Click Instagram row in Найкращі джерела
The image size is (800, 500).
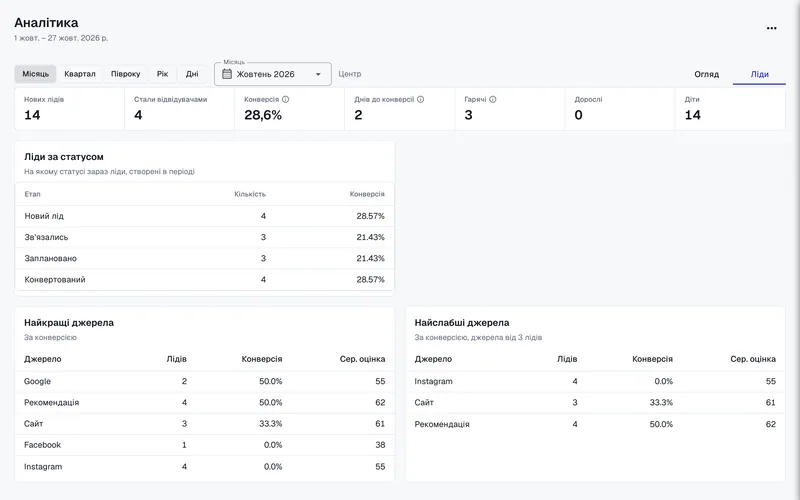tap(205, 466)
